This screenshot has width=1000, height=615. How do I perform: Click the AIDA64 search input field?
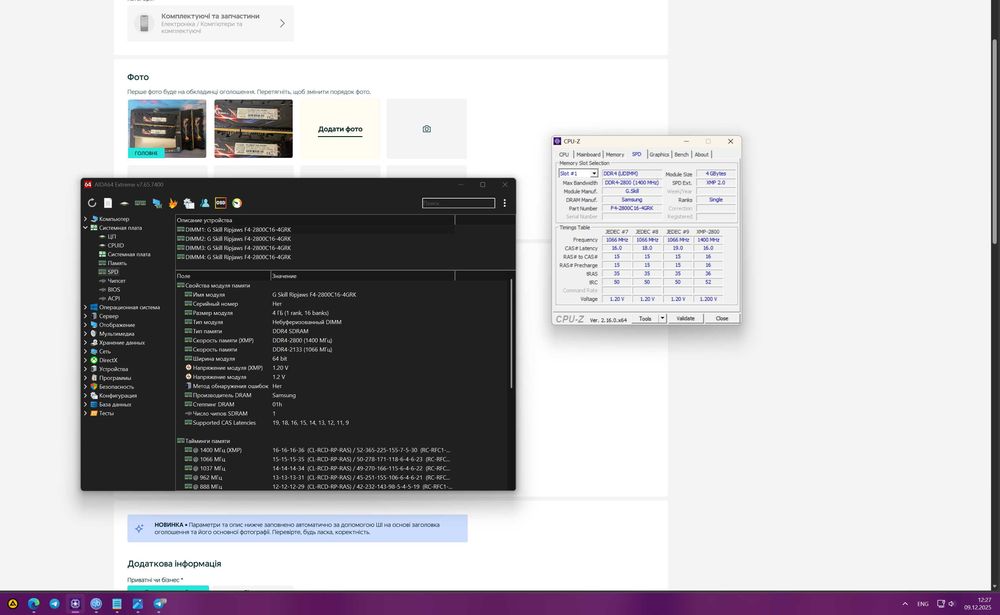coord(458,203)
